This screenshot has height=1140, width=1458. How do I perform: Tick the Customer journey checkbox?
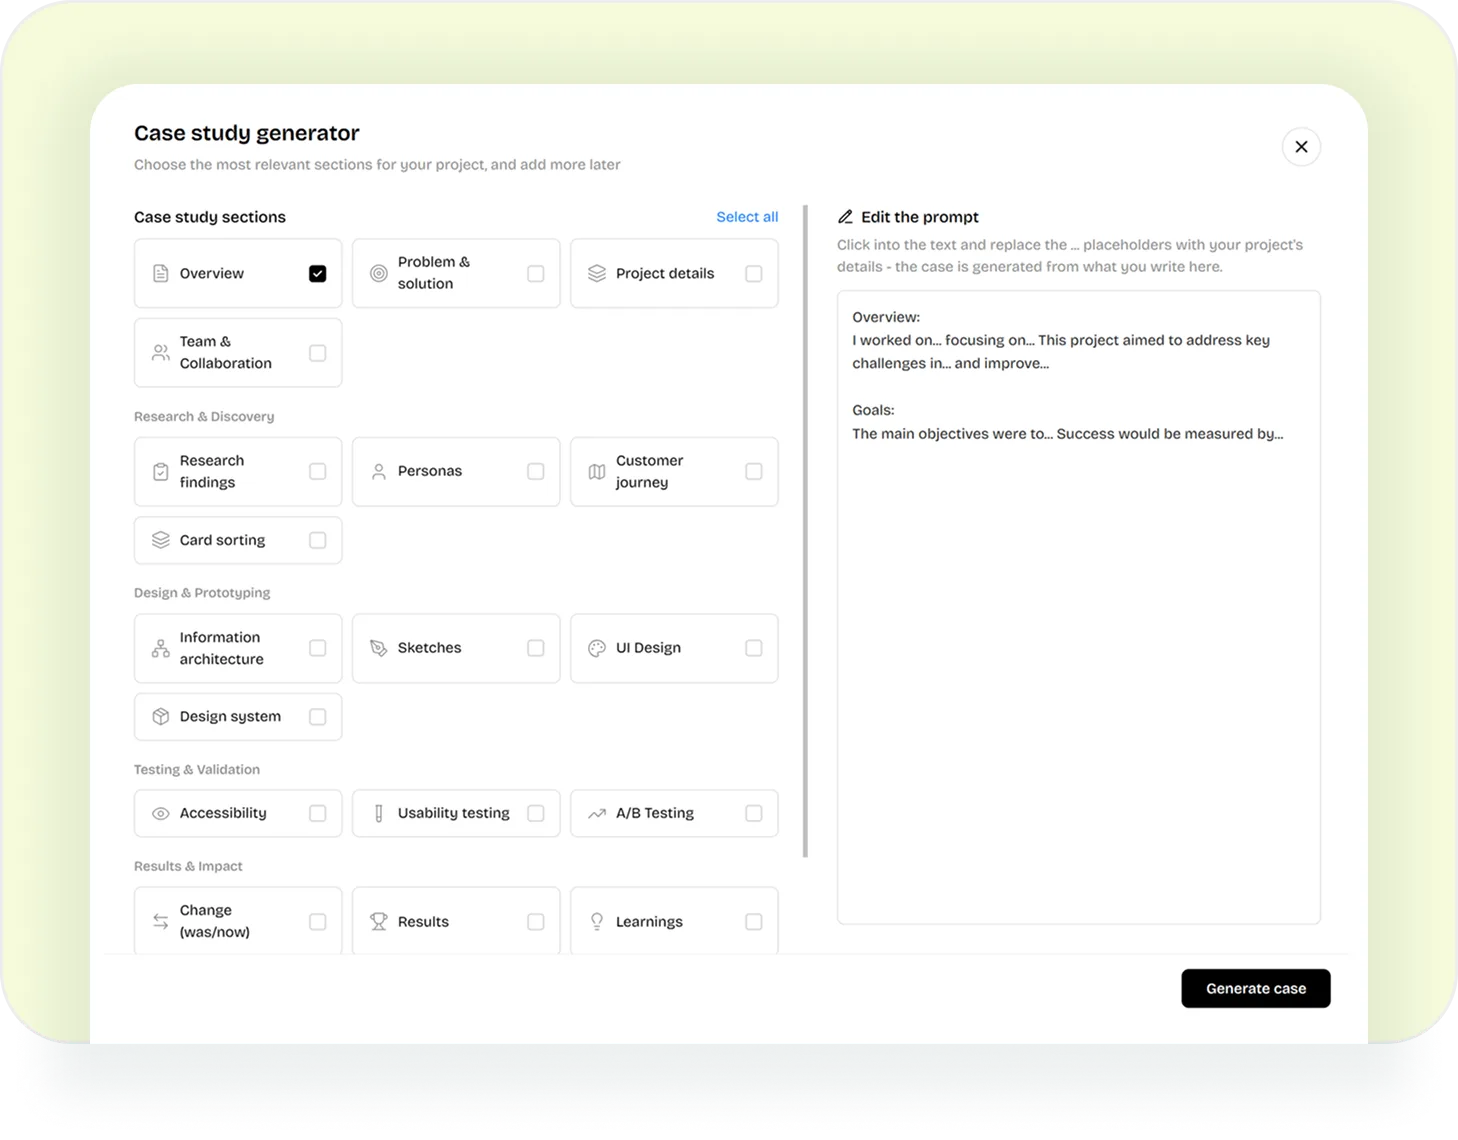click(x=754, y=471)
